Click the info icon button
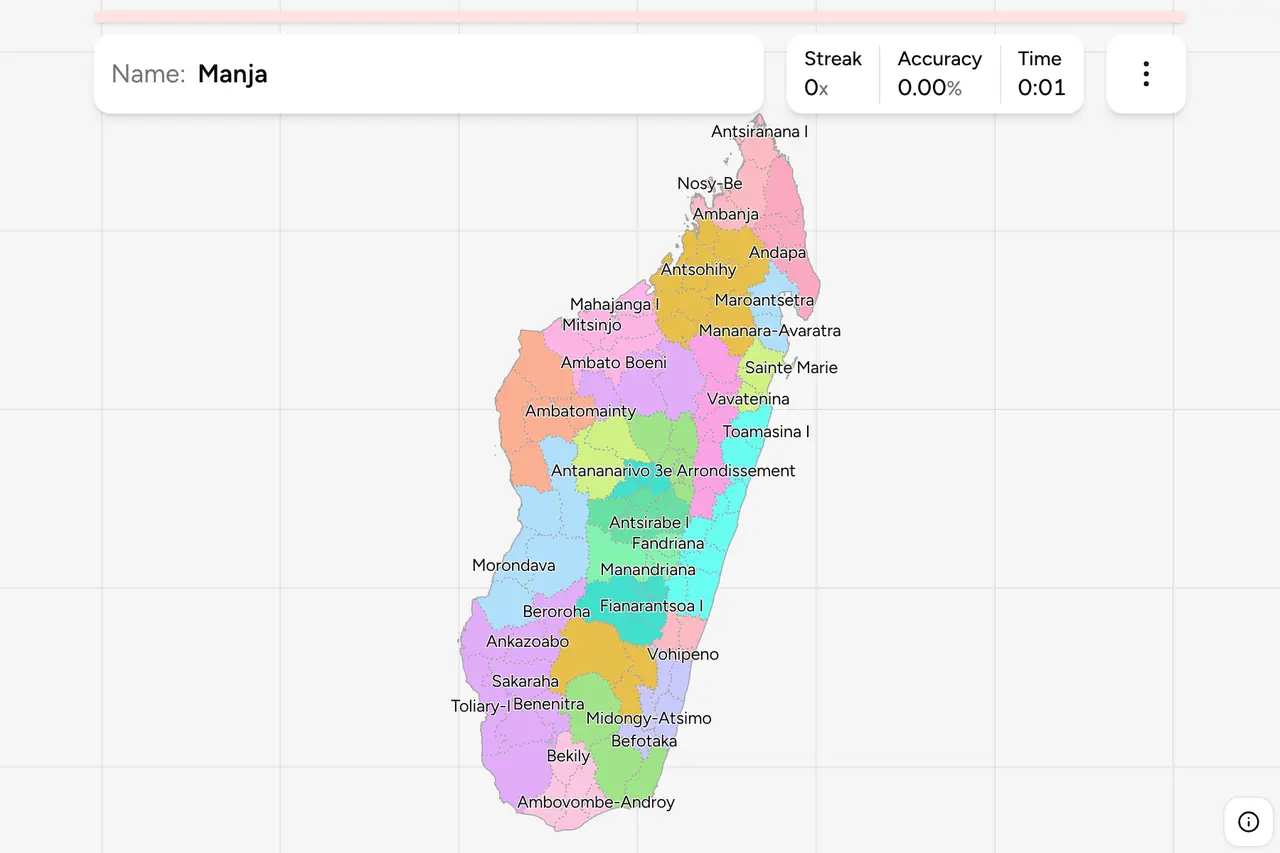1280x853 pixels. point(1249,822)
